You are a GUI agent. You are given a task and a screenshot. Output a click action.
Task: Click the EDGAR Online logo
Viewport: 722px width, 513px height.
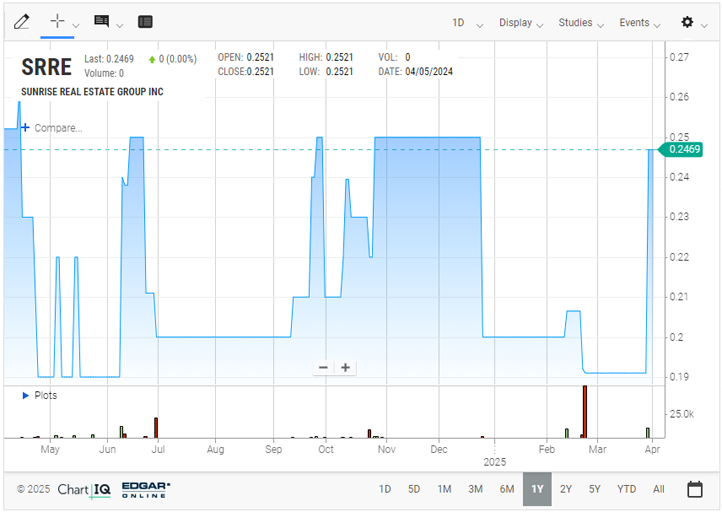(146, 490)
